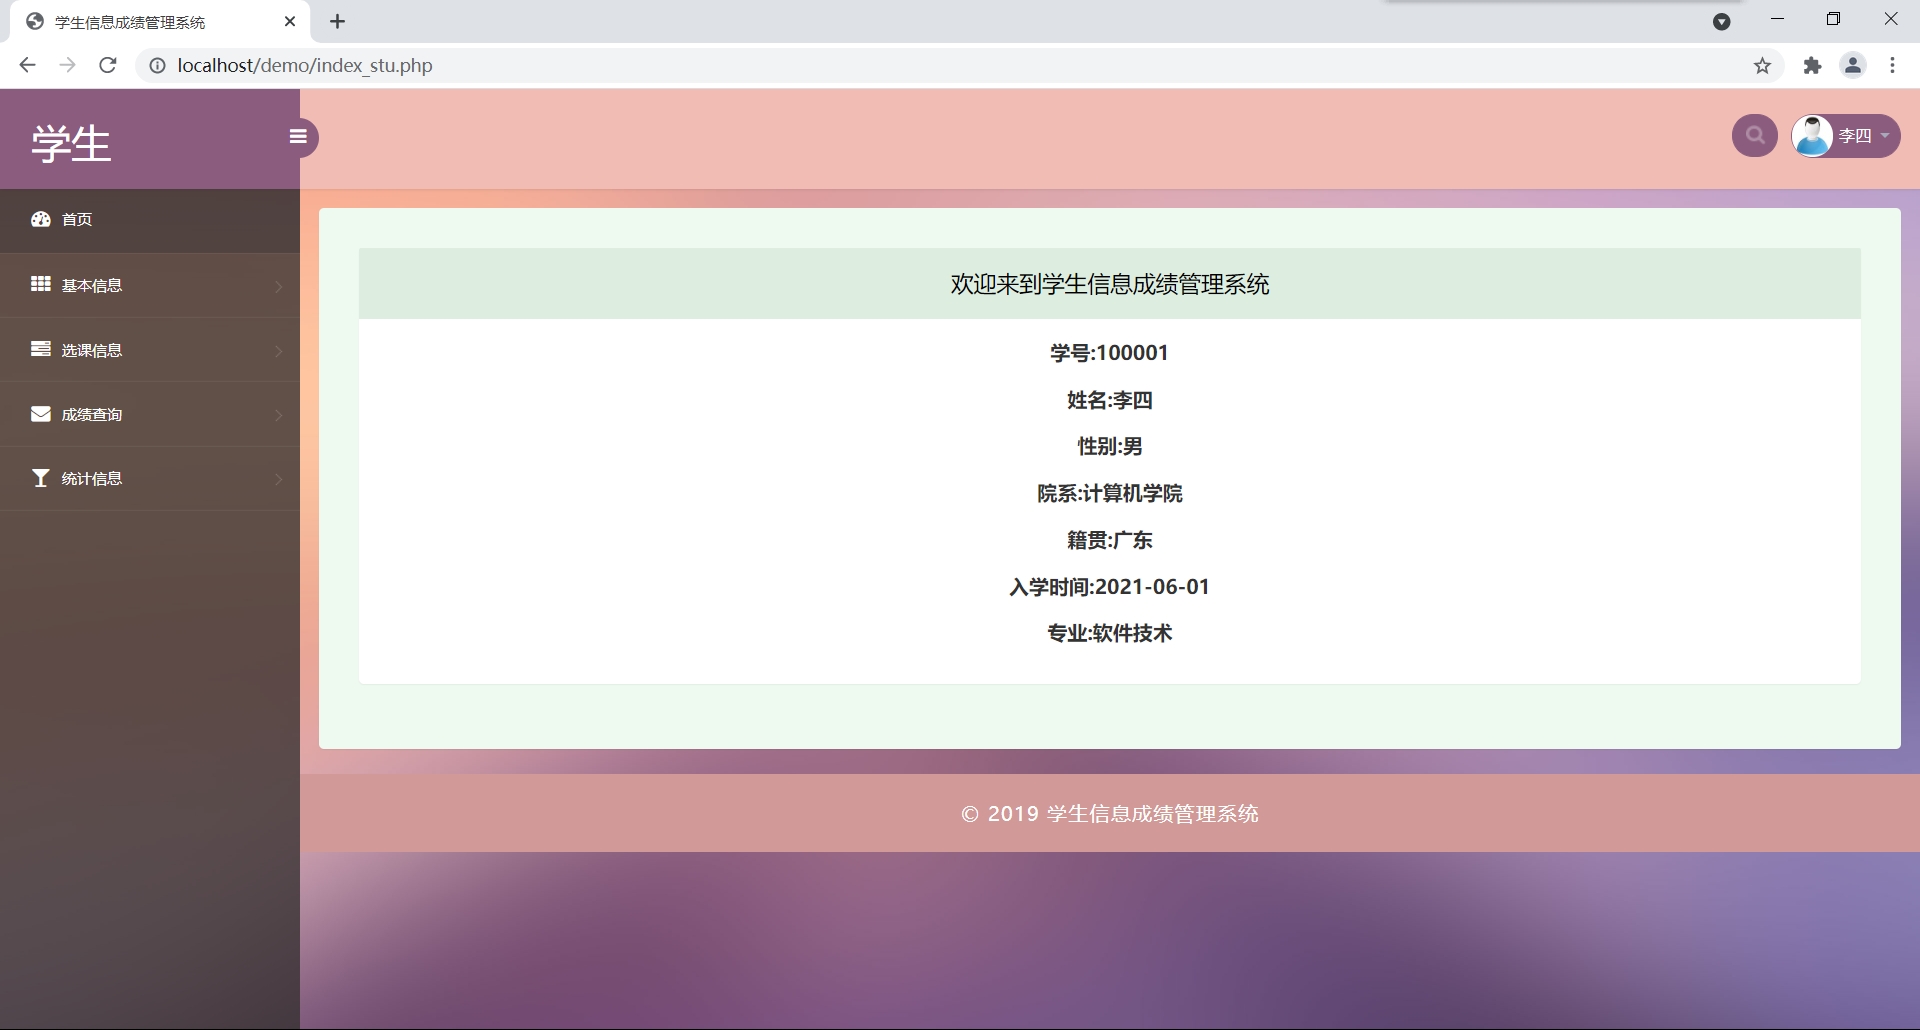Click the 首页 dashboard icon
1920x1030 pixels.
[40, 220]
